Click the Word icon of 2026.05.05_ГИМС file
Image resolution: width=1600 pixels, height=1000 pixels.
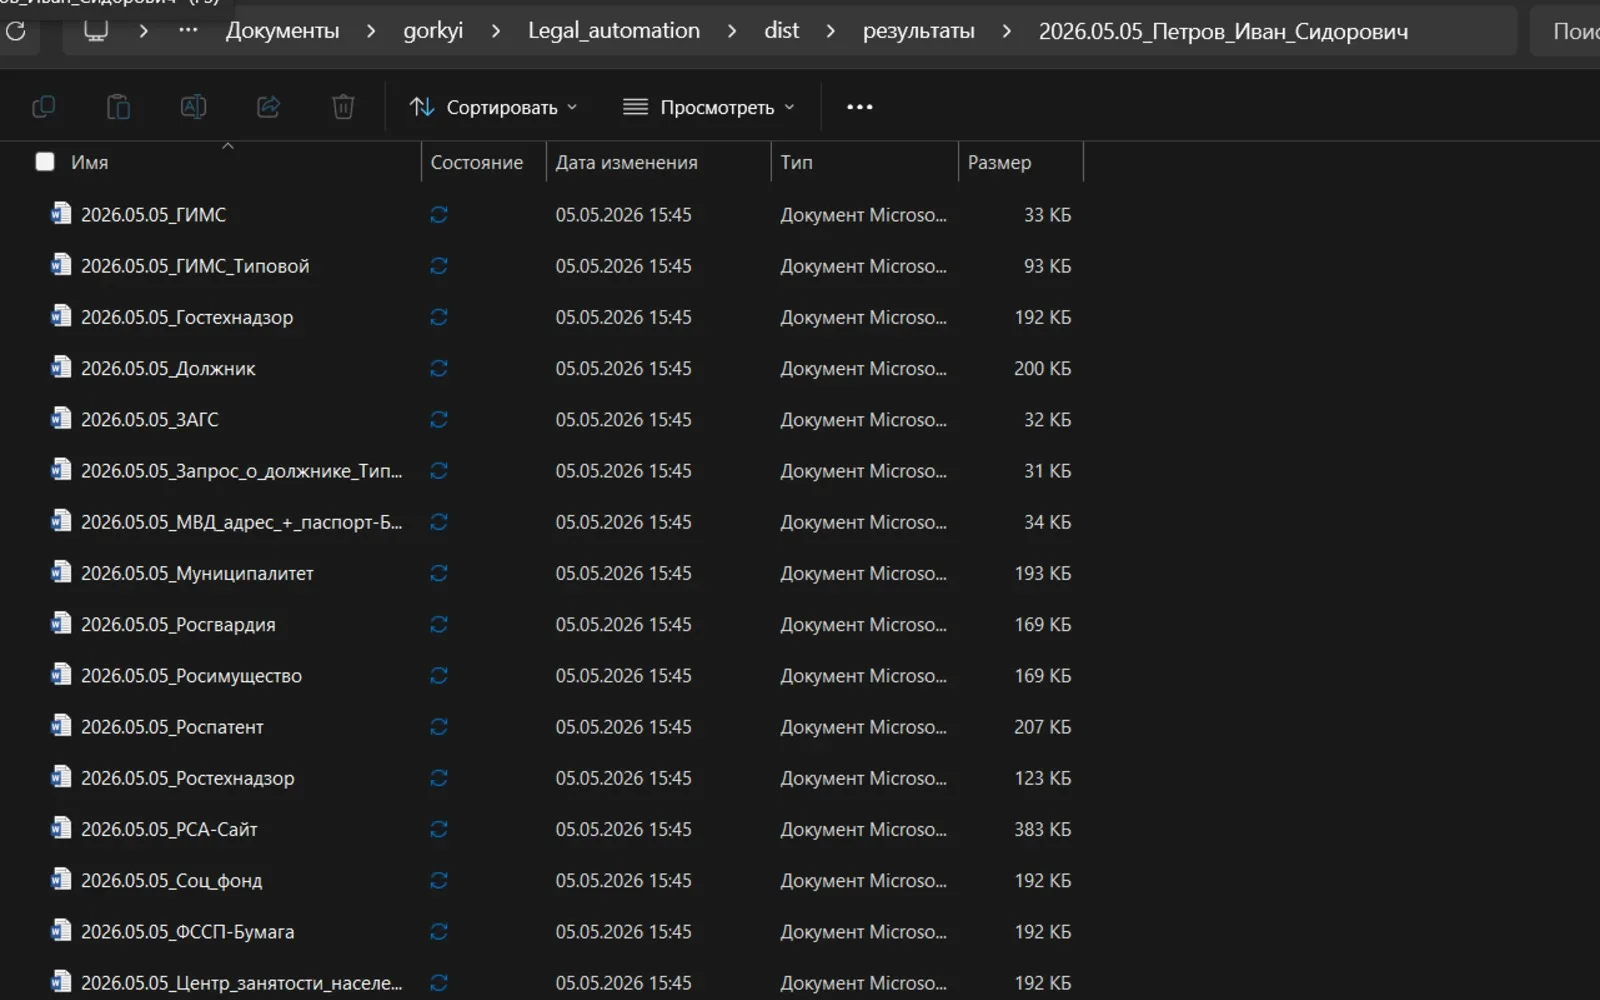(61, 214)
